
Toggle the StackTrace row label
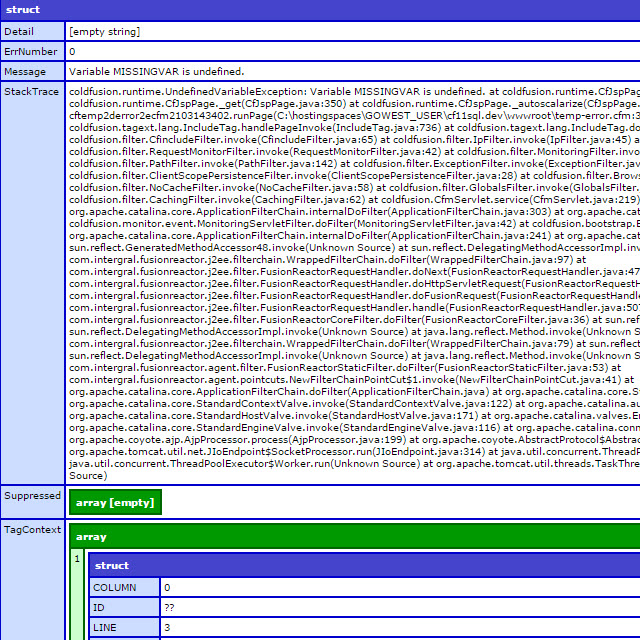(x=33, y=283)
